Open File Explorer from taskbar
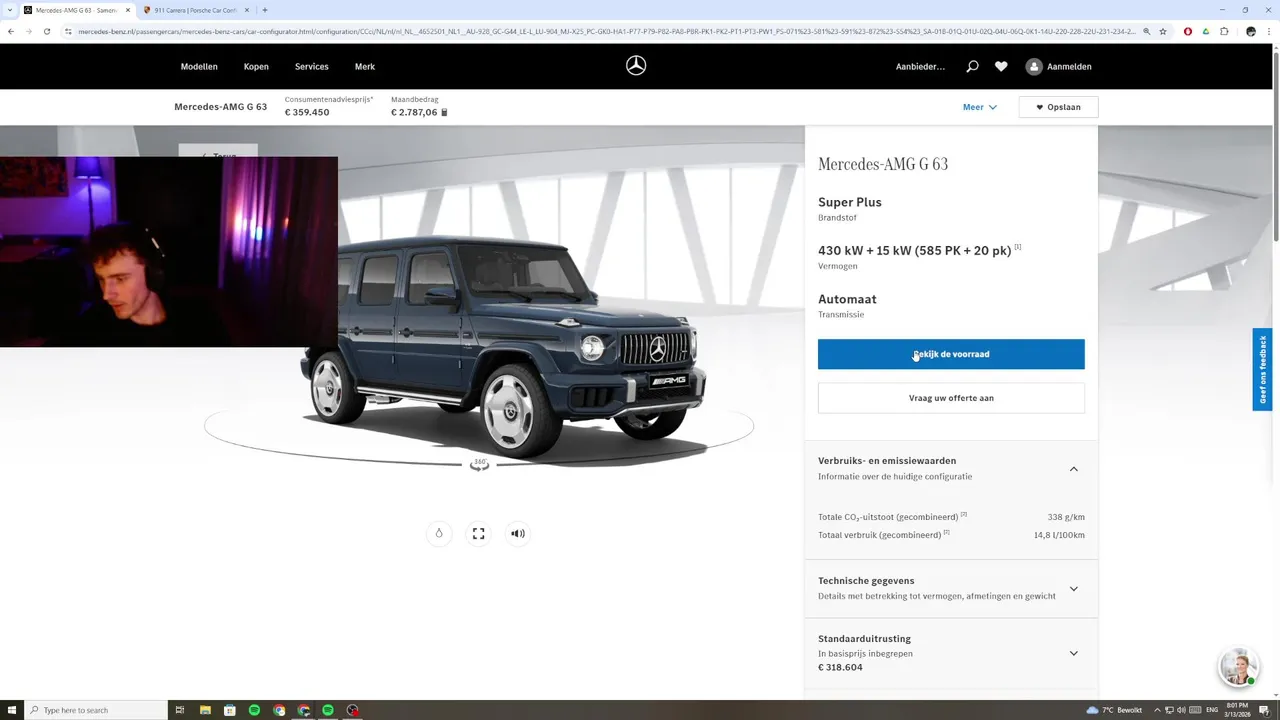Image resolution: width=1280 pixels, height=720 pixels. tap(205, 710)
